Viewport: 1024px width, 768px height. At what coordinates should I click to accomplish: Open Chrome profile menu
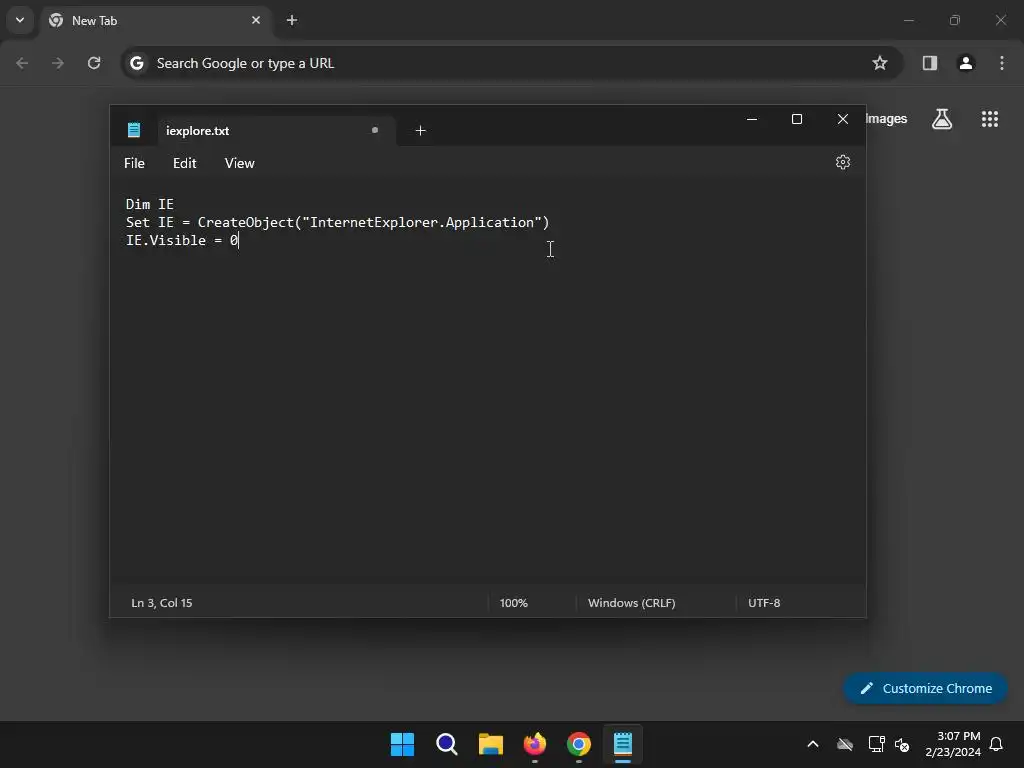click(x=966, y=63)
